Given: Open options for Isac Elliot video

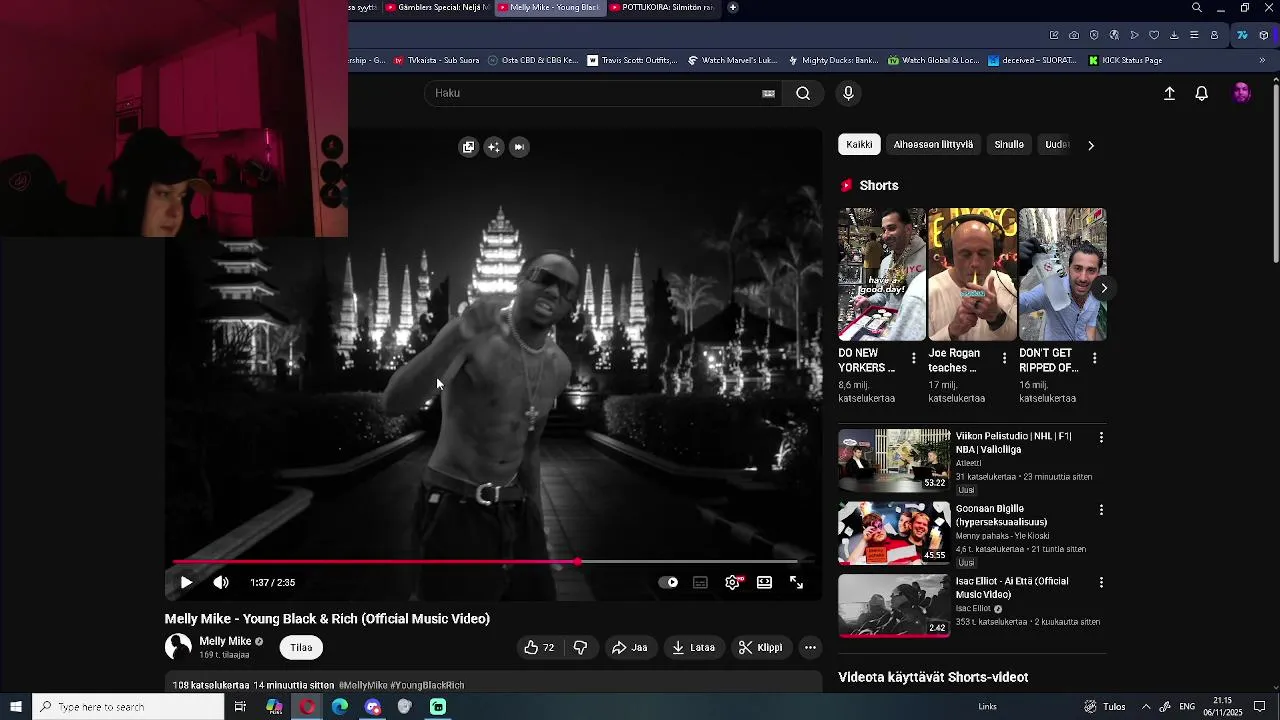Looking at the screenshot, I should click(1101, 582).
